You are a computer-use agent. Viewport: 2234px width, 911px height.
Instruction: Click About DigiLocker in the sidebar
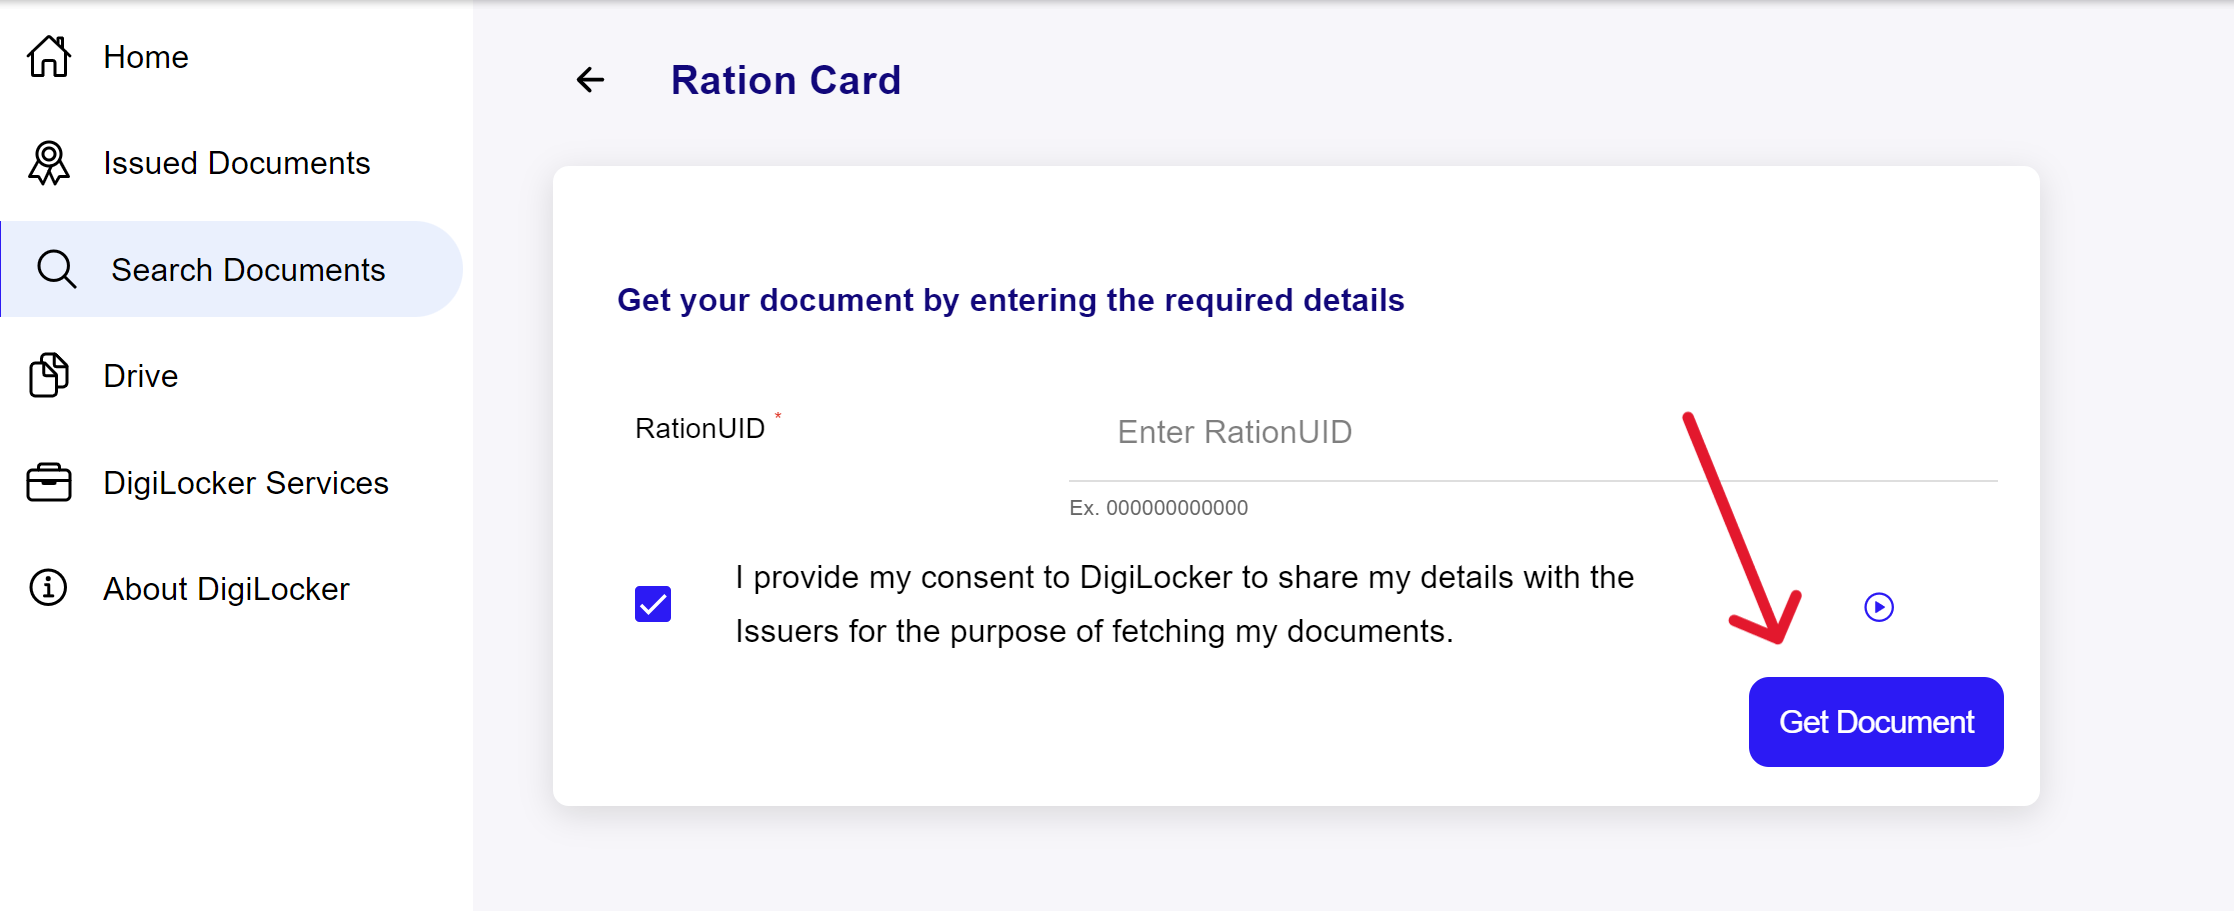pyautogui.click(x=225, y=588)
